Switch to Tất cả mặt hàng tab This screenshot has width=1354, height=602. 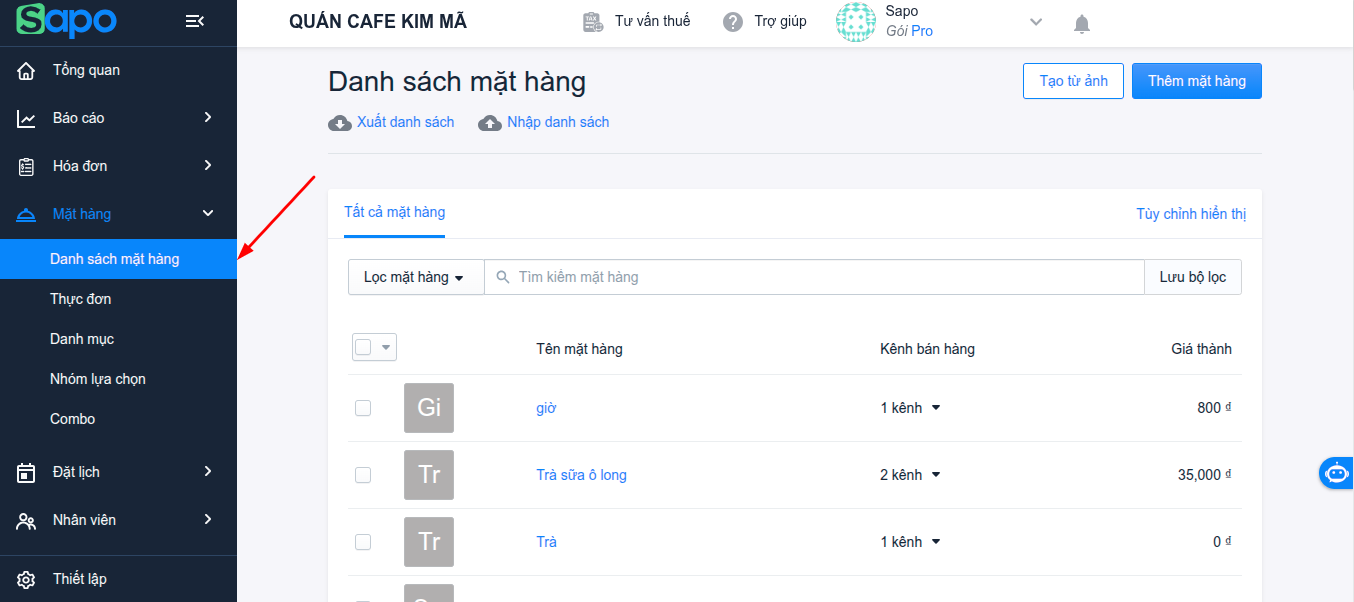395,212
